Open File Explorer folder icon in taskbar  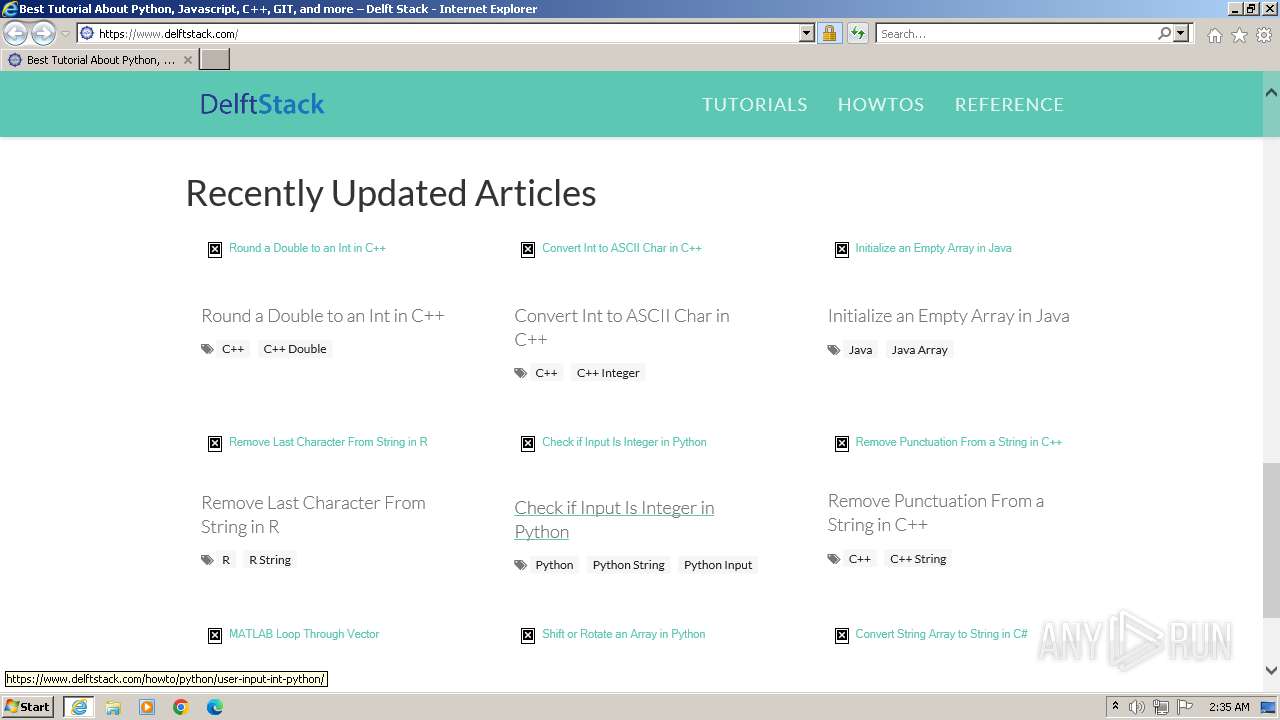(113, 707)
